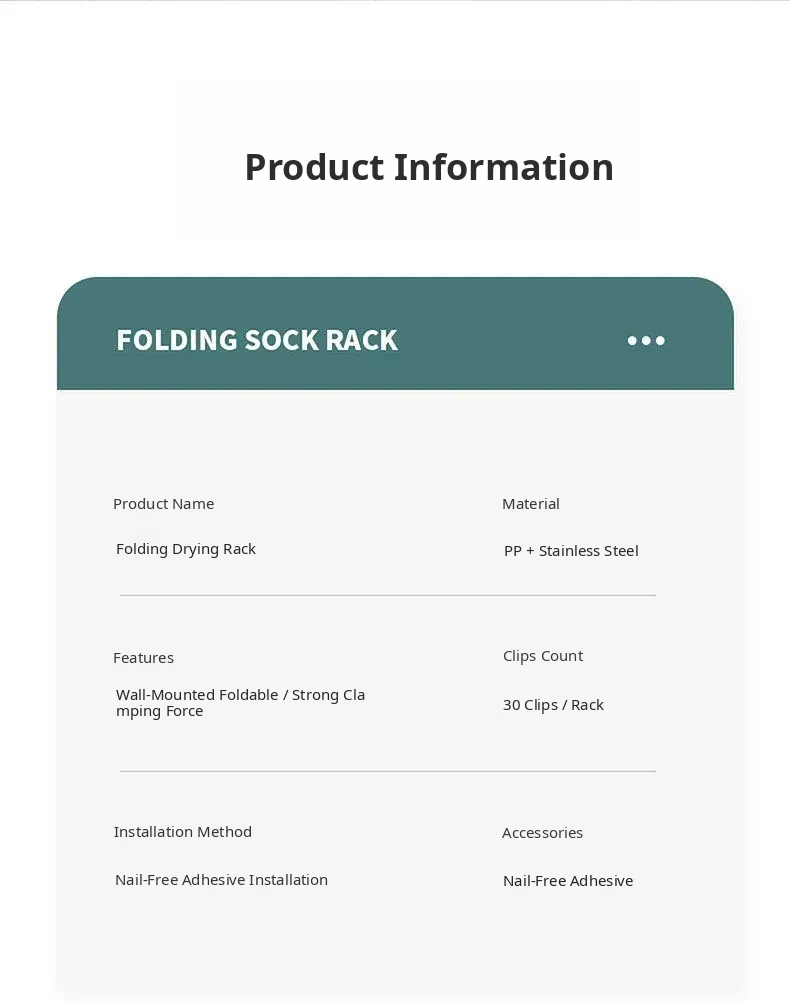Image resolution: width=790 pixels, height=1002 pixels.
Task: Select the 'Accessories' field label
Action: point(542,833)
